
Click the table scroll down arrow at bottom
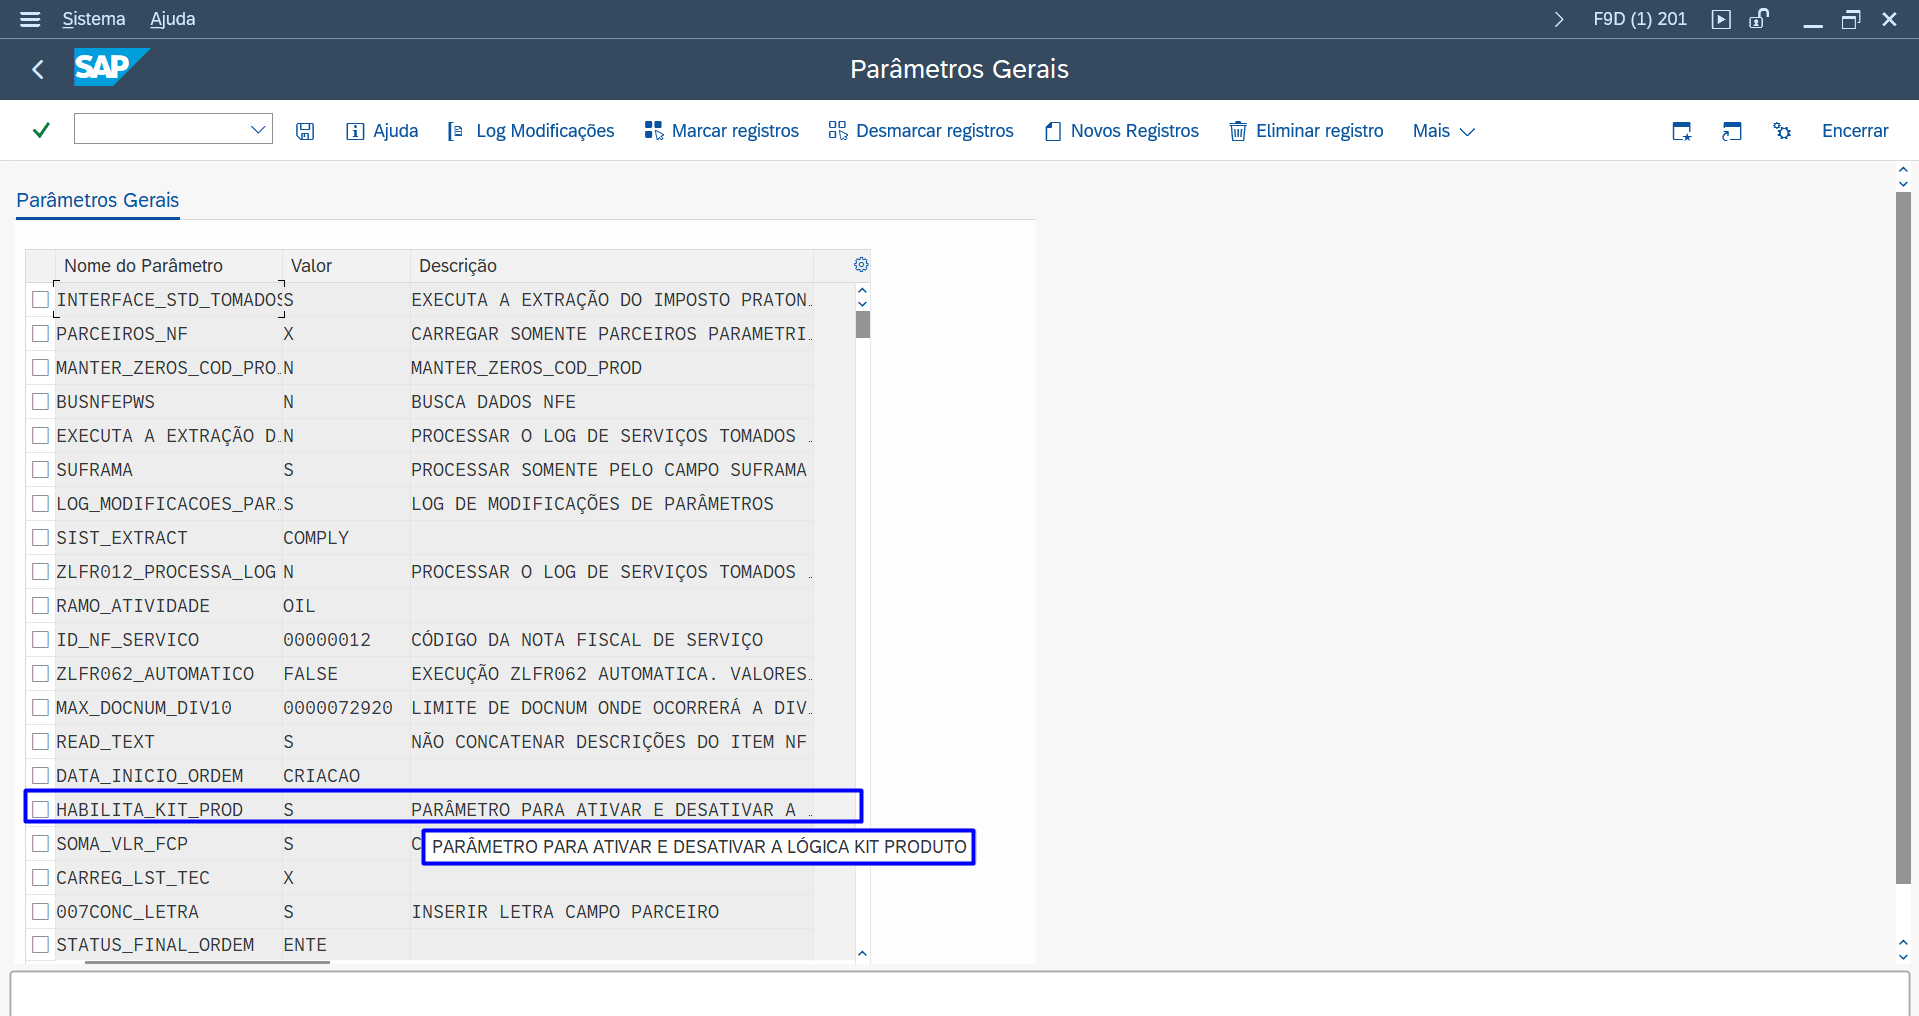click(x=862, y=954)
